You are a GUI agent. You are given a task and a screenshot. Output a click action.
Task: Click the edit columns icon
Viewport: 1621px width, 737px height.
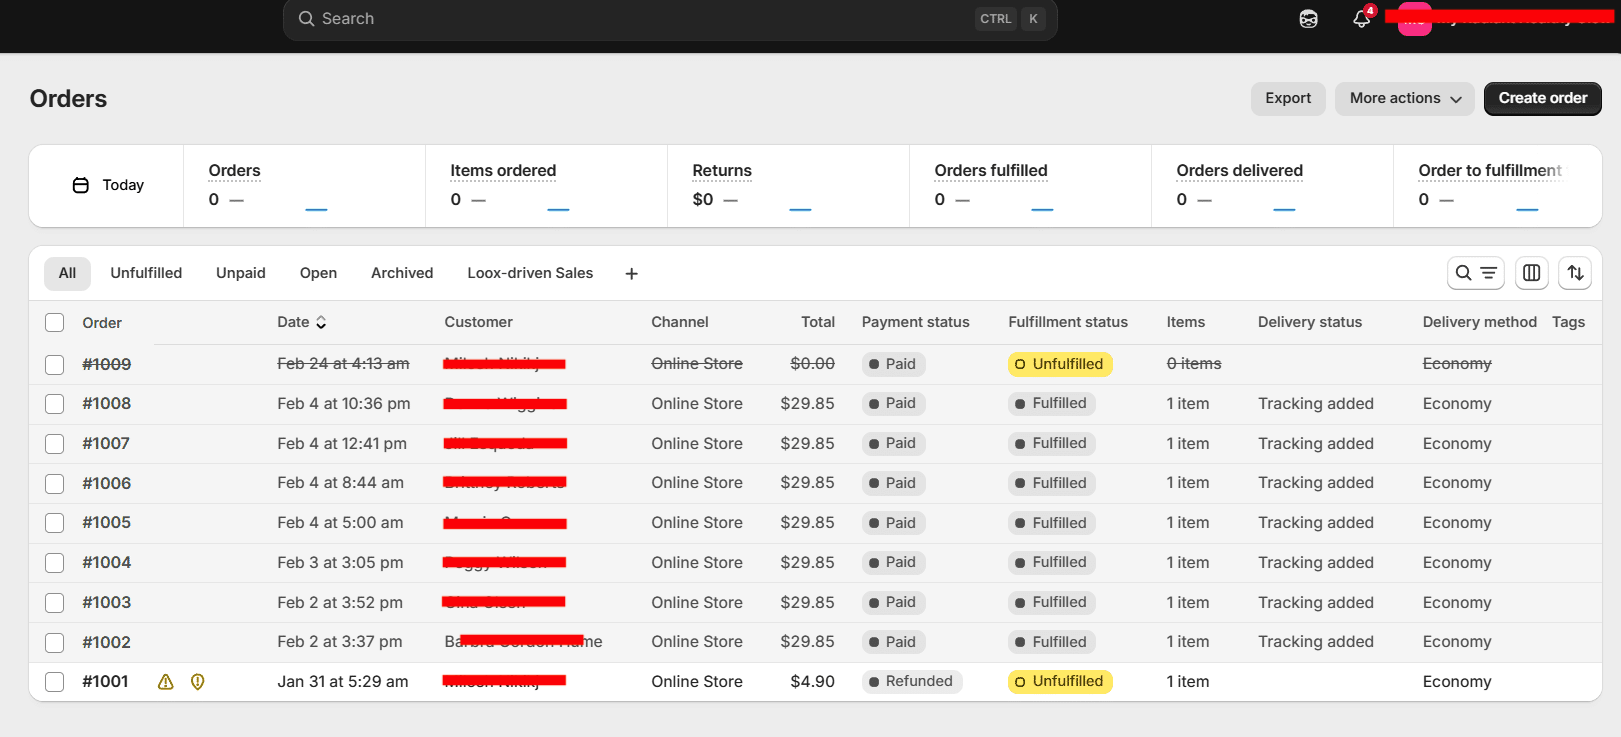point(1531,273)
